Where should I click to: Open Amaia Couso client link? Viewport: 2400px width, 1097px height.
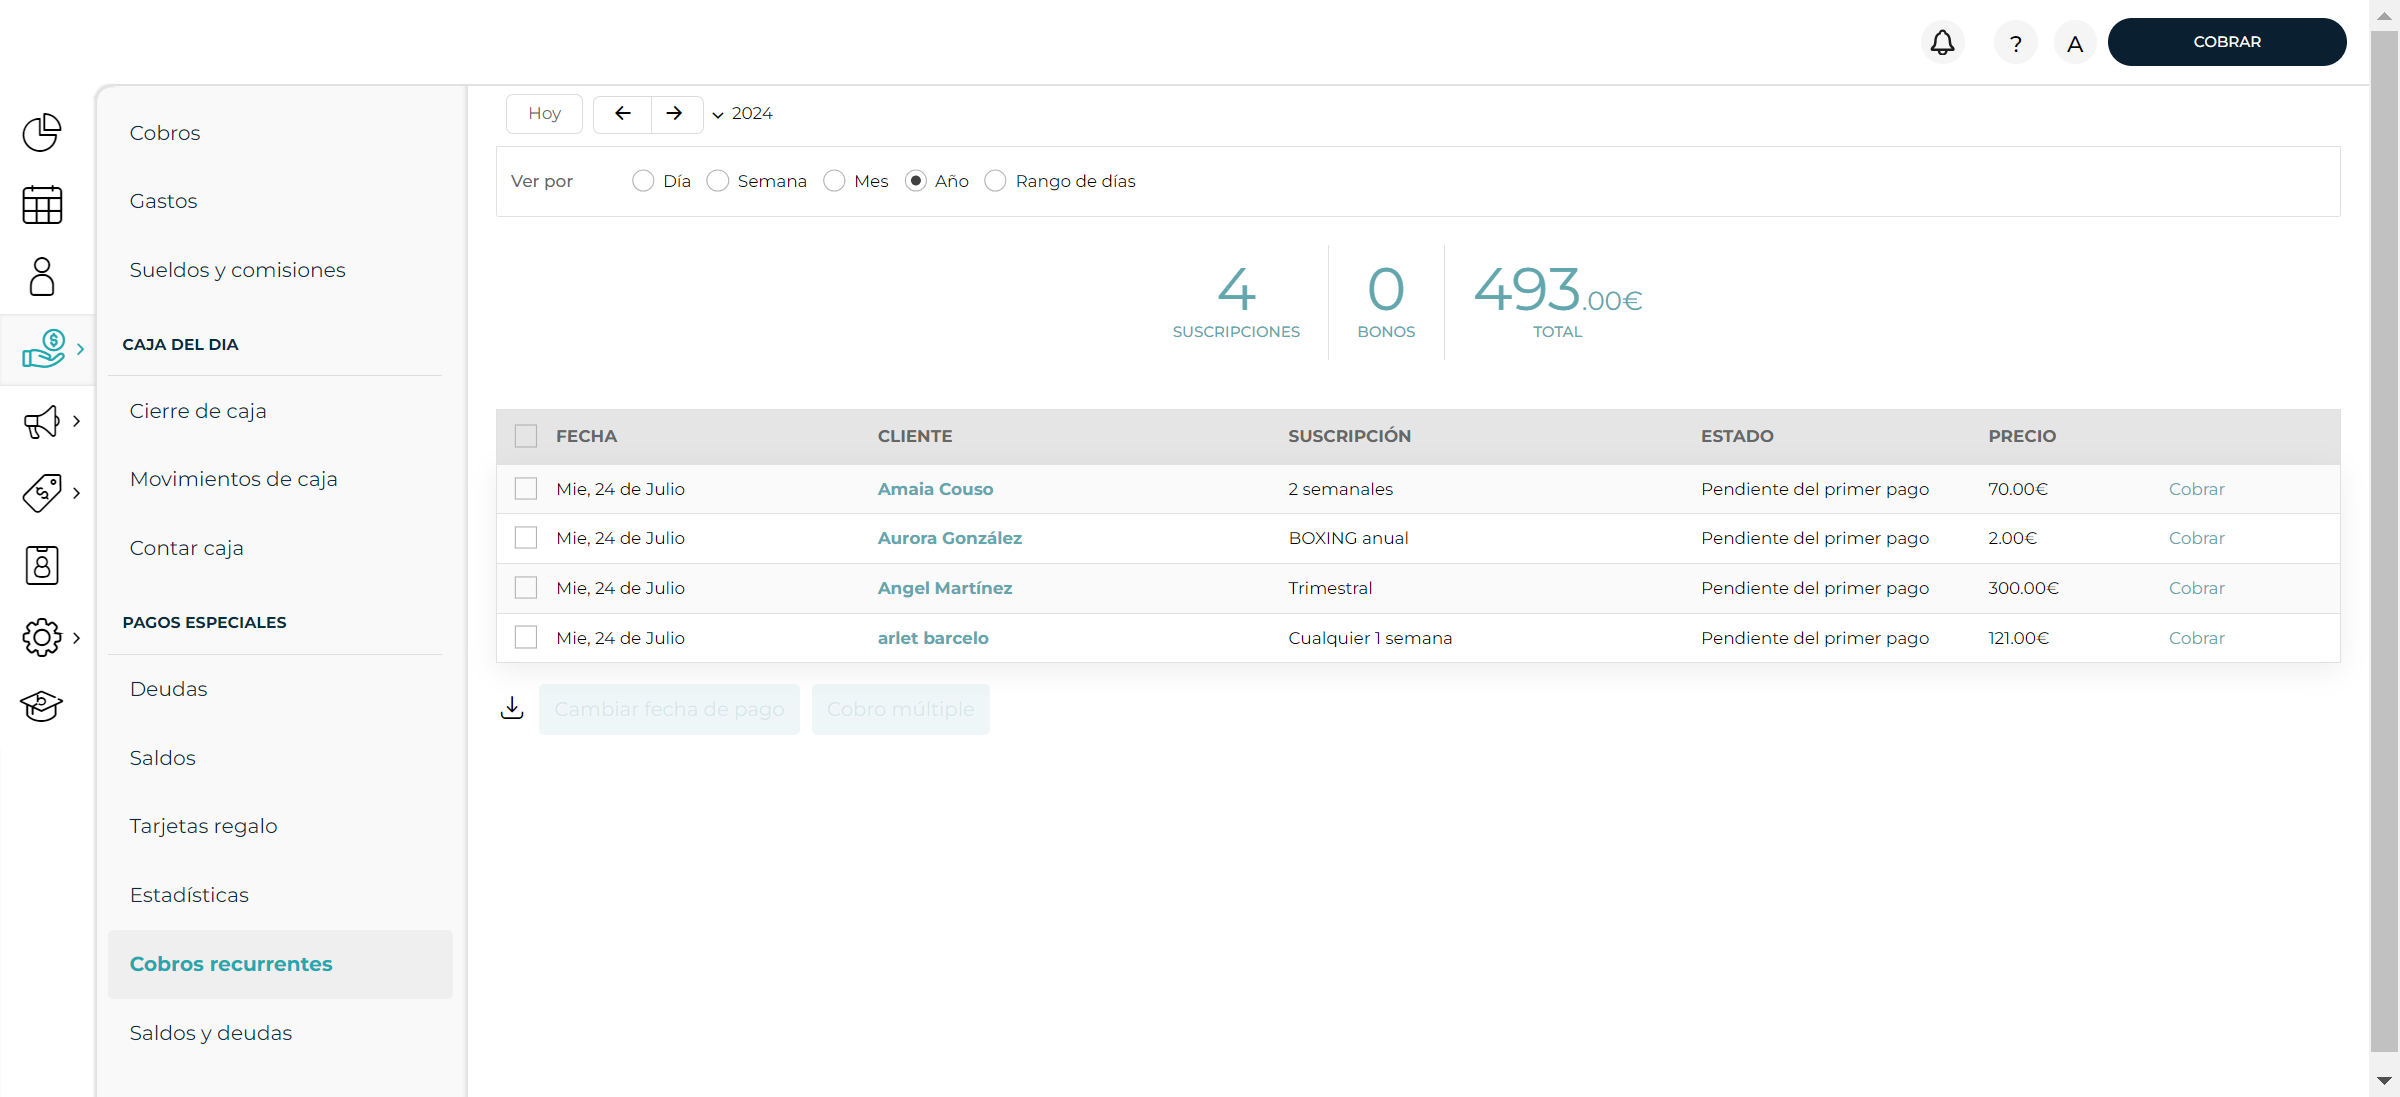[936, 489]
